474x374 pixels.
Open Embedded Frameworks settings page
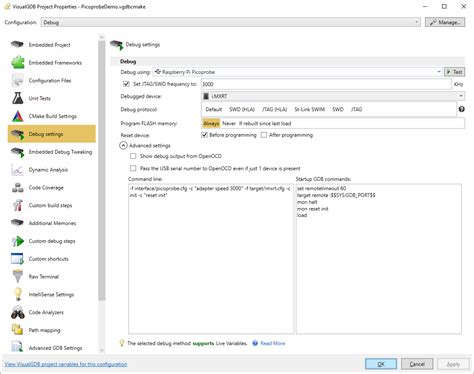[52, 62]
